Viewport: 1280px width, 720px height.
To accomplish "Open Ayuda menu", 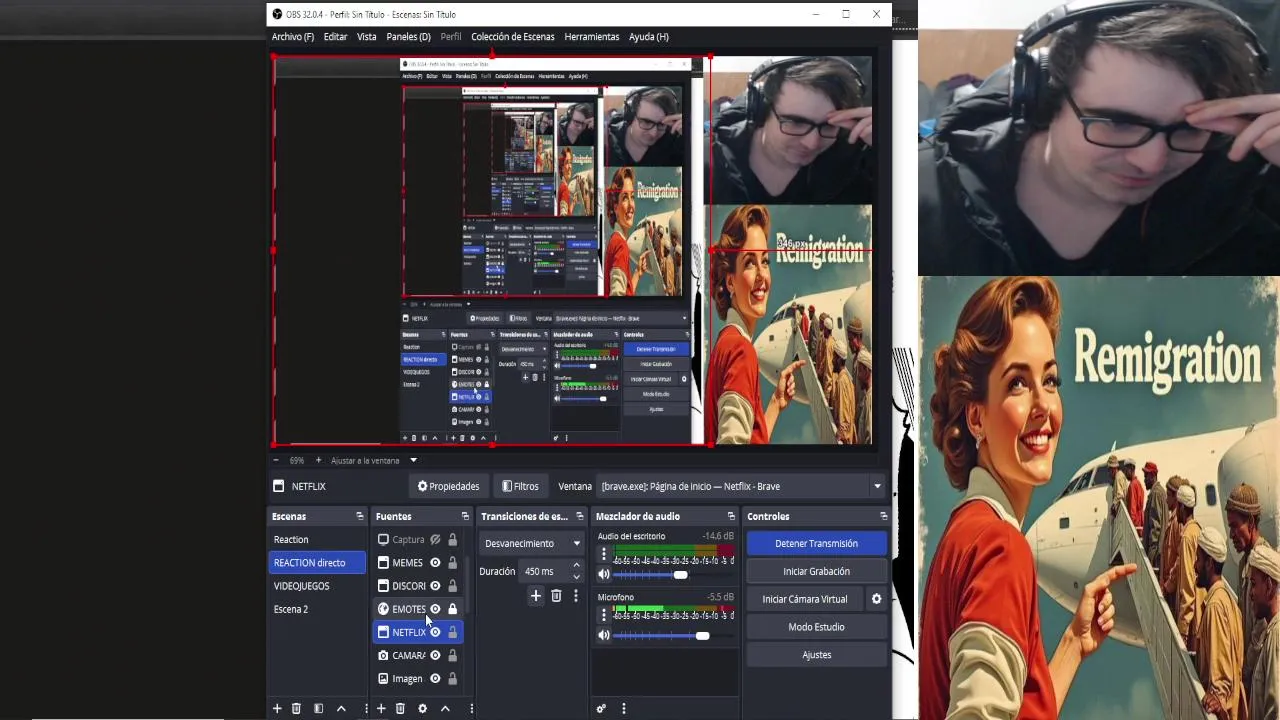I will click(649, 36).
